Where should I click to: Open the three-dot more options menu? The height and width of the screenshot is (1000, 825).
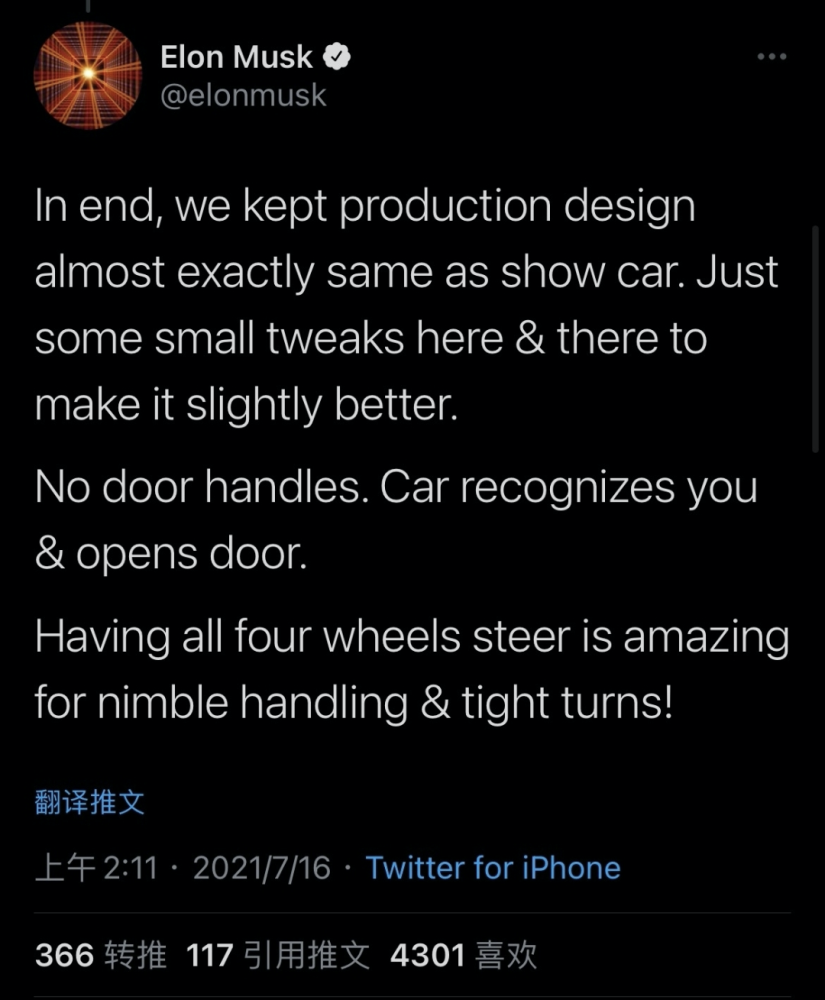pos(771,58)
